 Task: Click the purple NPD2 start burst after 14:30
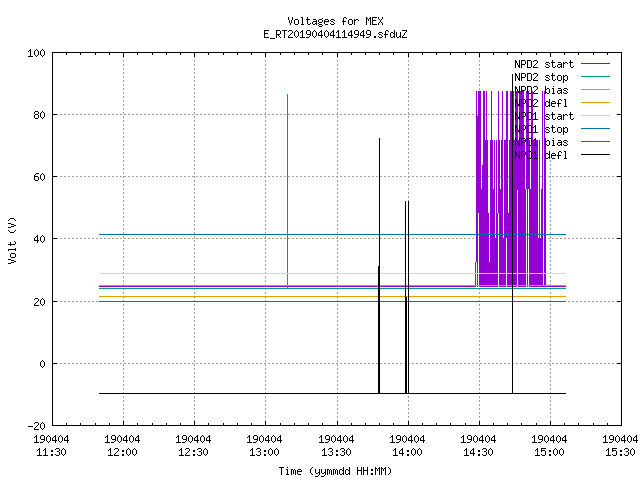tap(510, 188)
